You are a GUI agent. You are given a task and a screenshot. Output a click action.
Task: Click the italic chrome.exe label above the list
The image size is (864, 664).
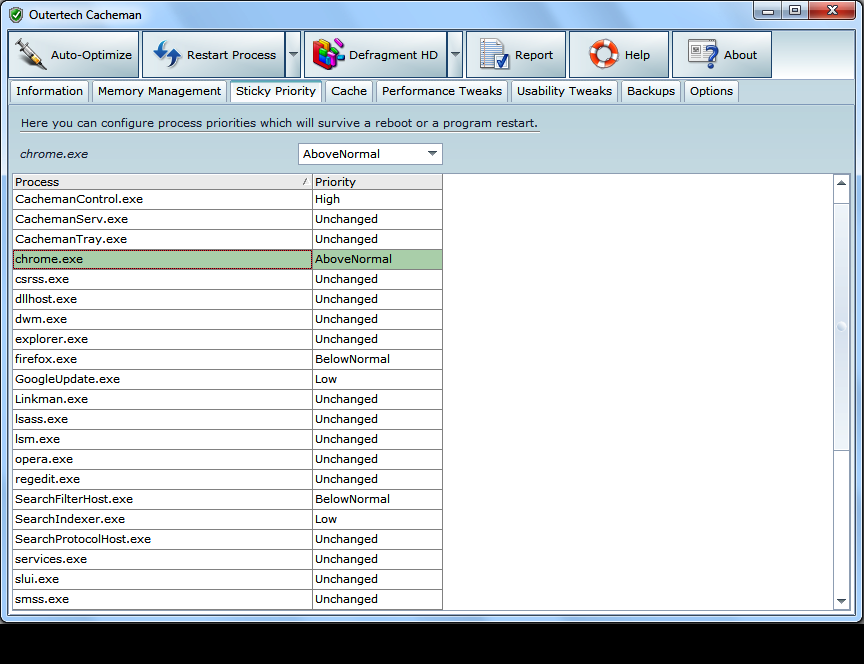click(54, 154)
